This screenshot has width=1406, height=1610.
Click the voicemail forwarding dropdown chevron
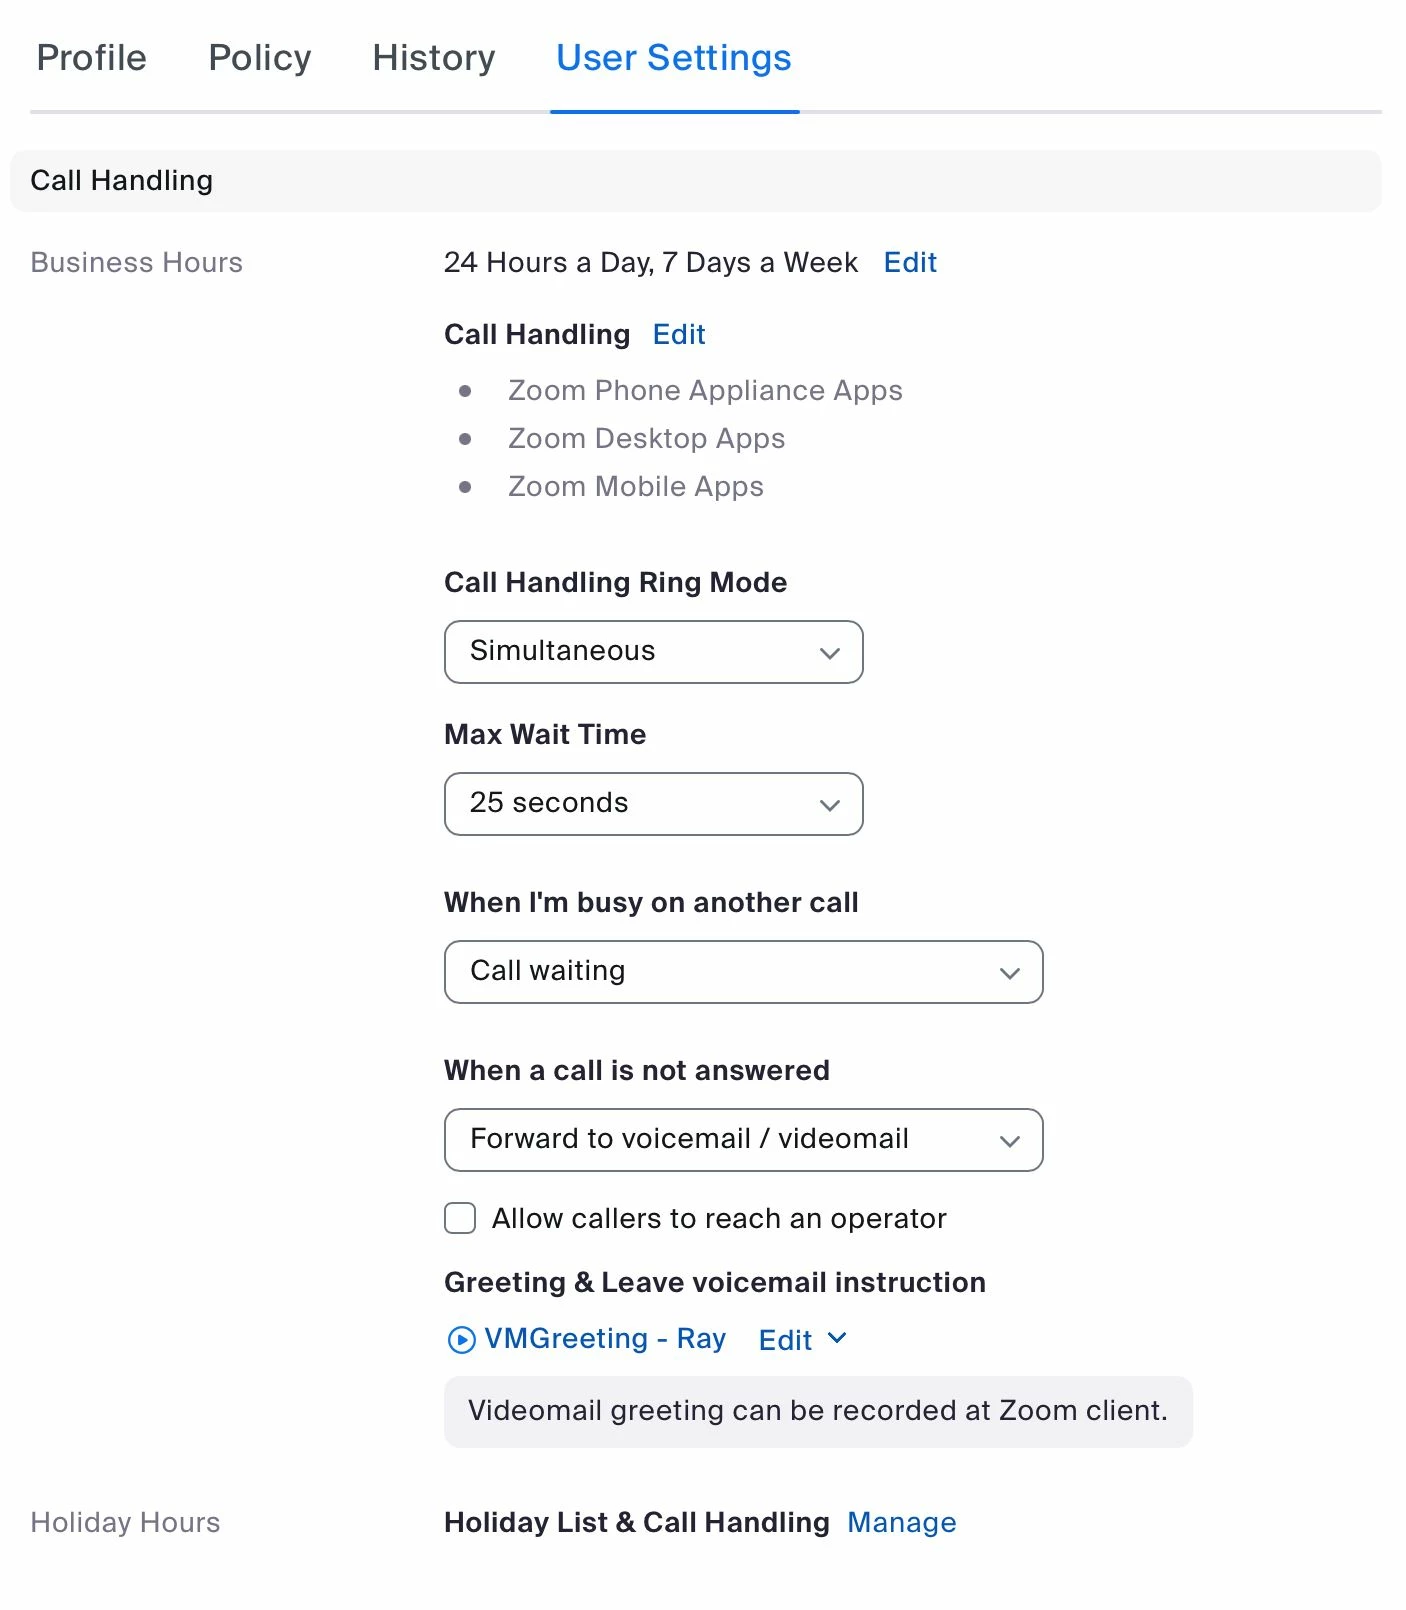coord(1009,1141)
